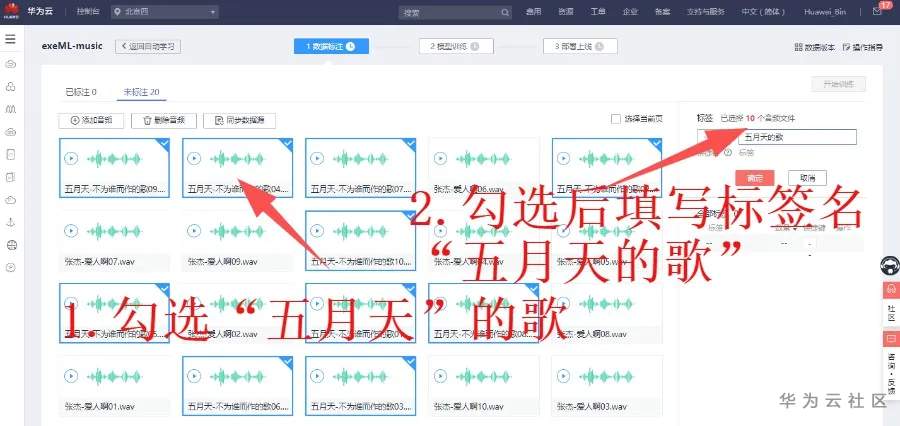Viewport: 900px width, 426px height.
Task: Play the audio 五月天-不为谁而作的歌10
Action: (317, 231)
